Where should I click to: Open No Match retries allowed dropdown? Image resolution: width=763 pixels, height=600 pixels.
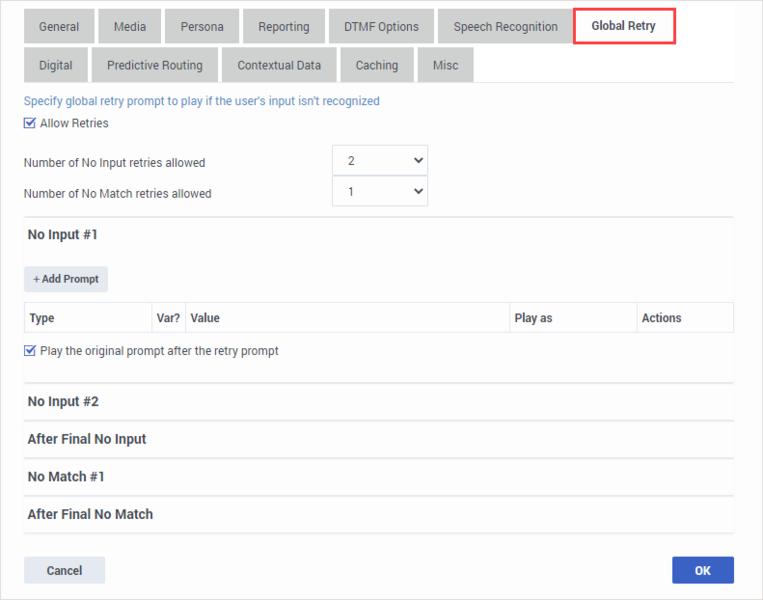coord(380,191)
